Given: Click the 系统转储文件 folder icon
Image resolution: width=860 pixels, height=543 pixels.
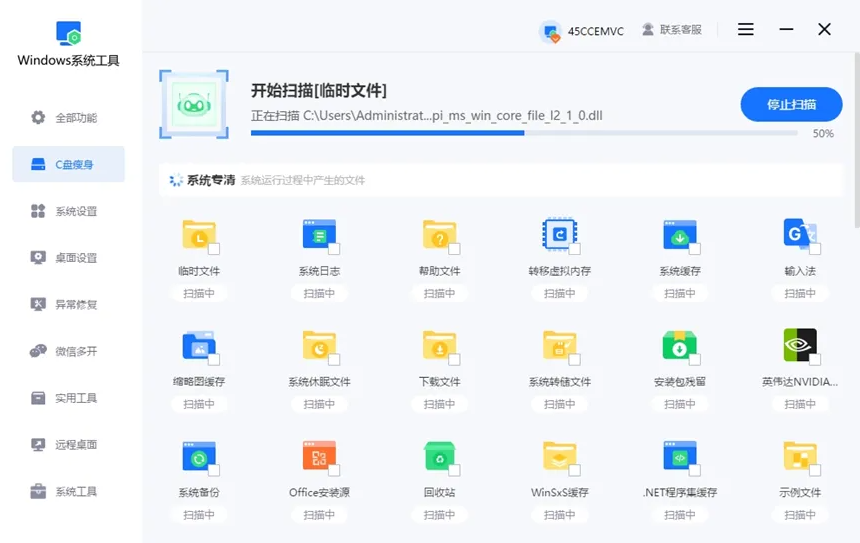Looking at the screenshot, I should tap(559, 346).
